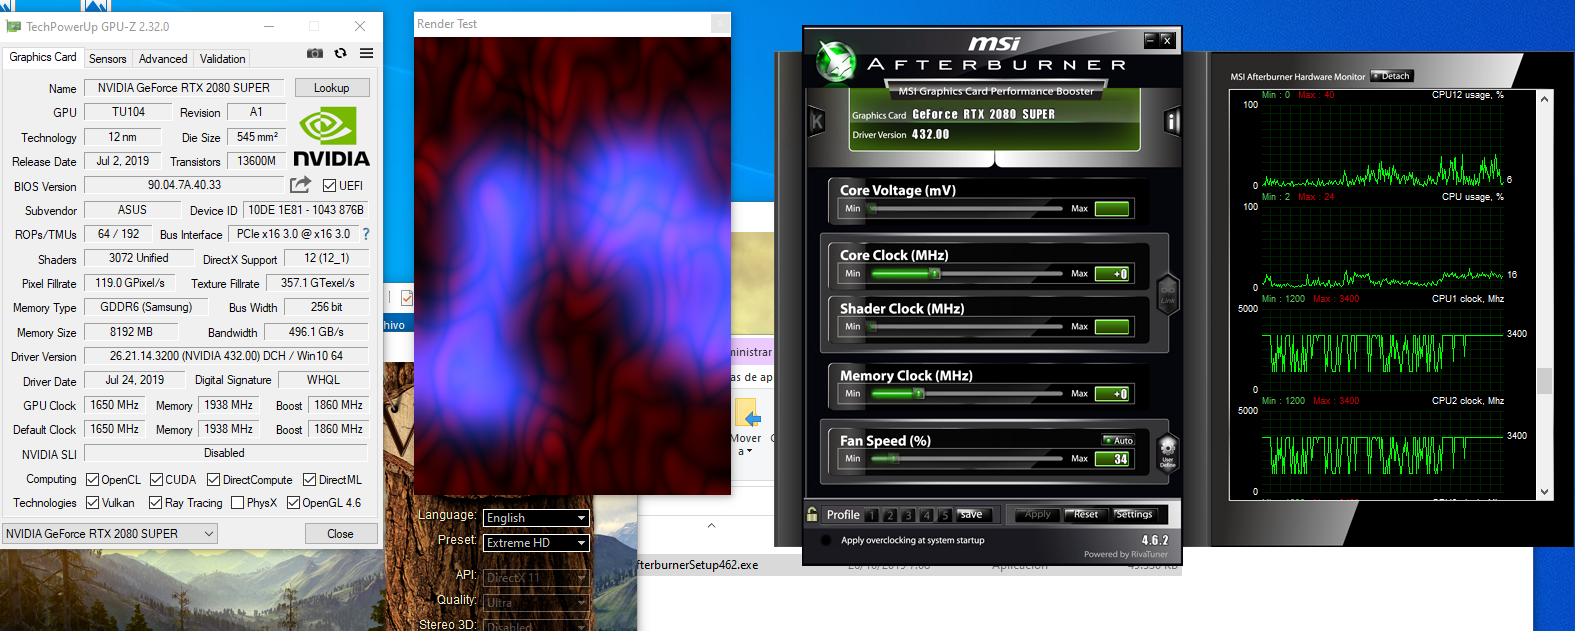Adjust the Core Voltage slider
The width and height of the screenshot is (1575, 631).
(965, 208)
